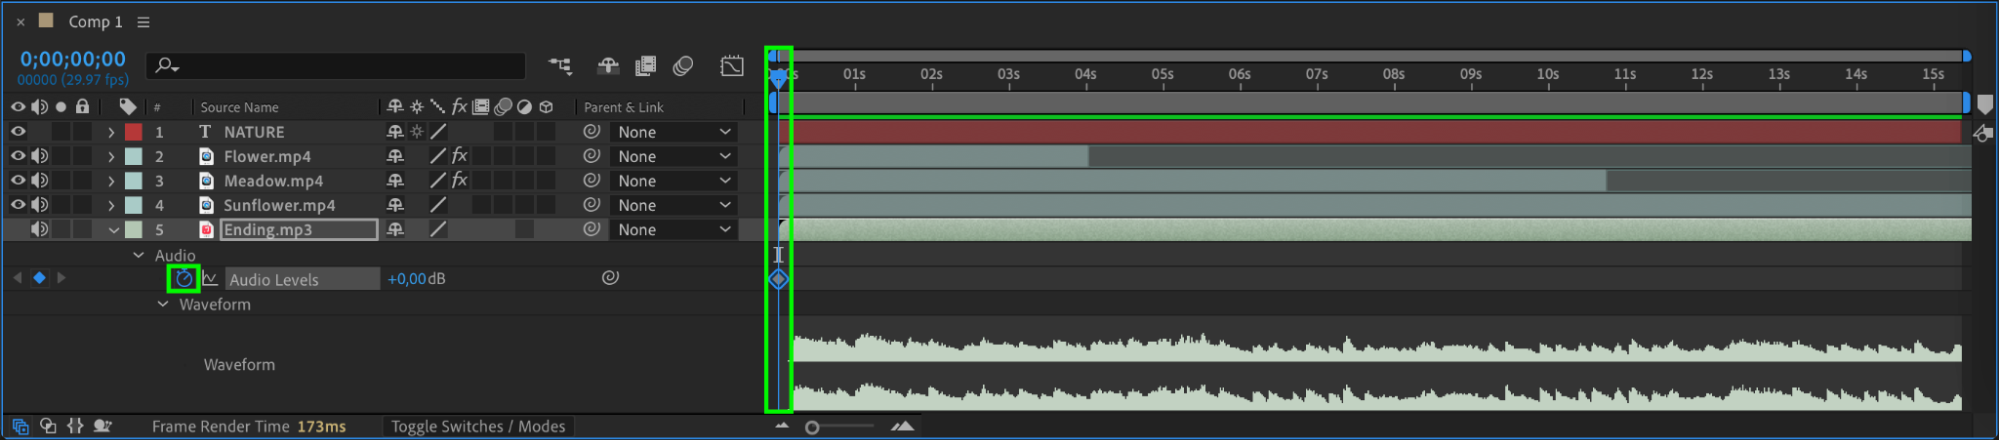Click Audio Levels graph icon beside stopwatch
1999x441 pixels.
pos(210,279)
